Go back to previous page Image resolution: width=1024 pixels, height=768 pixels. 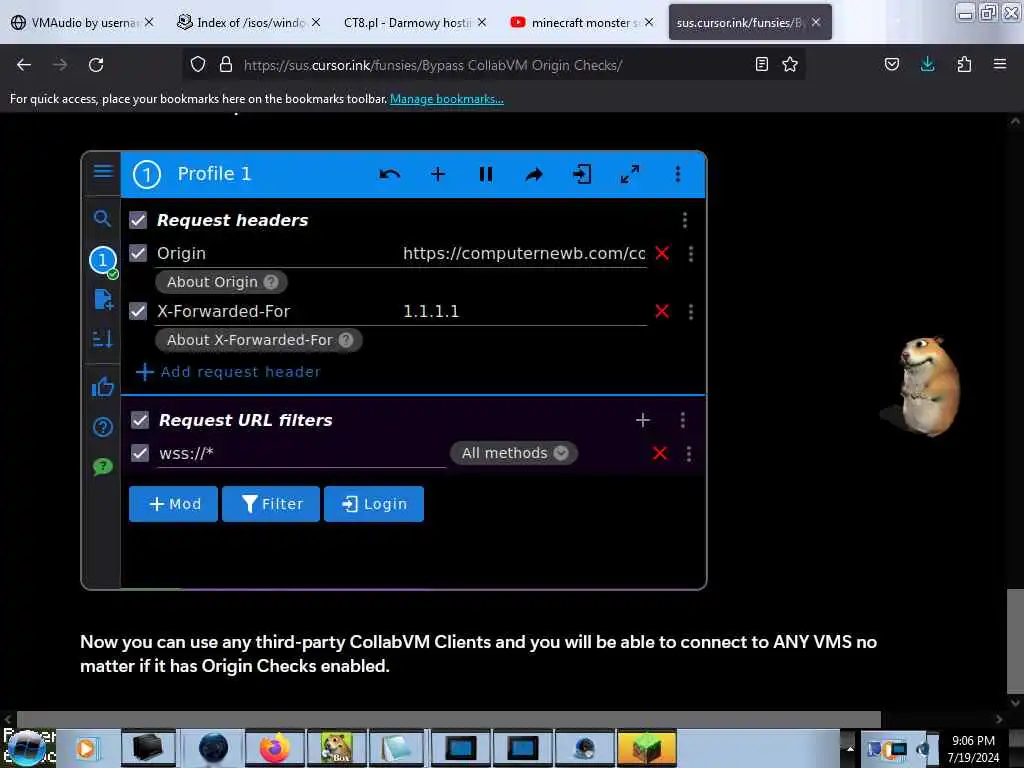pos(24,65)
